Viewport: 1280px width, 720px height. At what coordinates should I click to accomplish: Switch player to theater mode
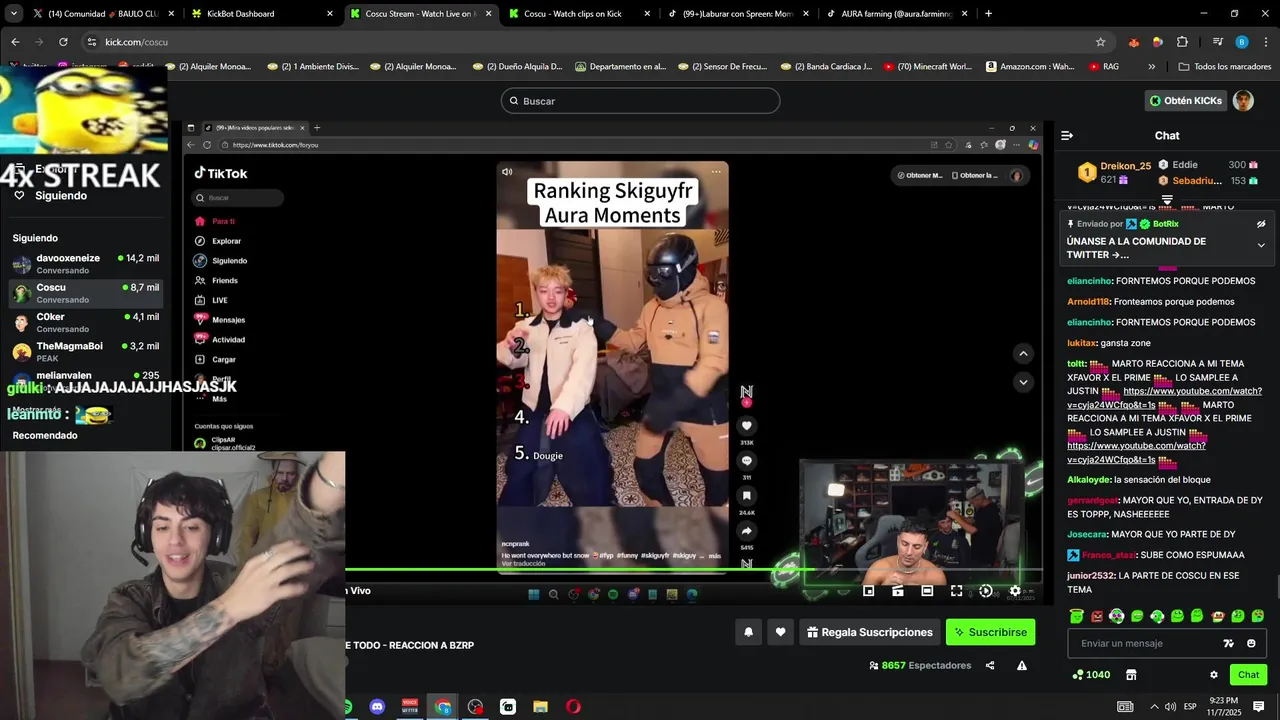point(927,591)
